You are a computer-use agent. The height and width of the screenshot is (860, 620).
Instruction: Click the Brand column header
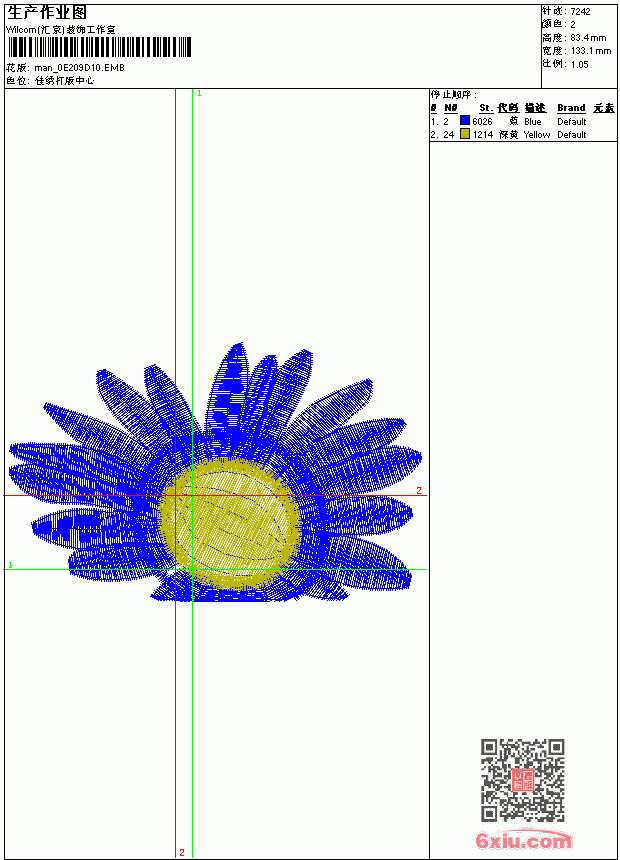click(x=571, y=108)
